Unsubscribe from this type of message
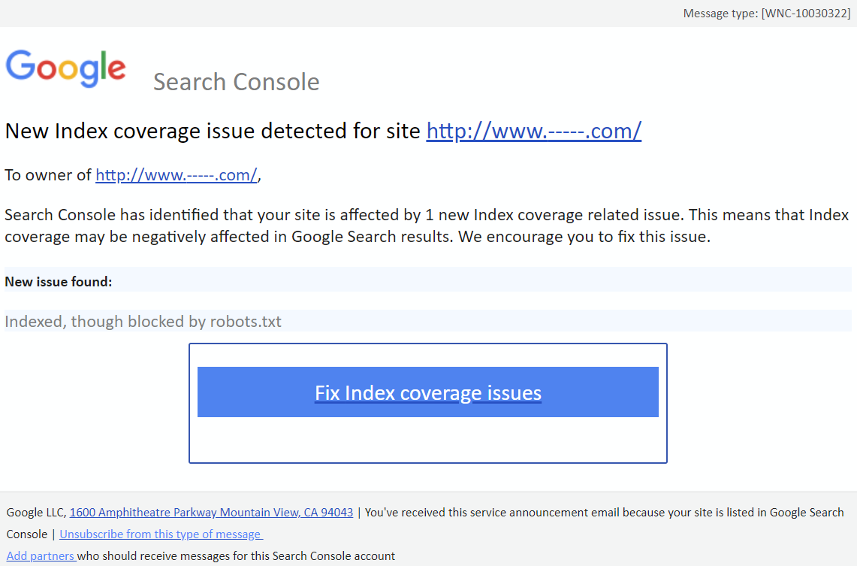 (x=161, y=534)
